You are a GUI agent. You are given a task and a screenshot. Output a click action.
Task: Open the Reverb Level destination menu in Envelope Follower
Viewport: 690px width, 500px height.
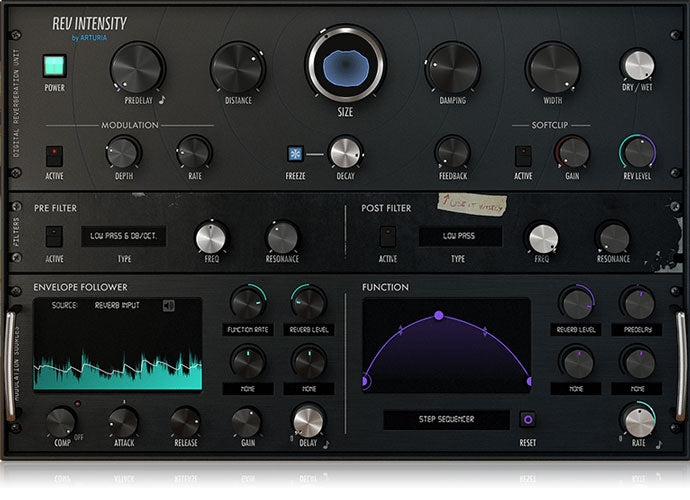tap(309, 330)
